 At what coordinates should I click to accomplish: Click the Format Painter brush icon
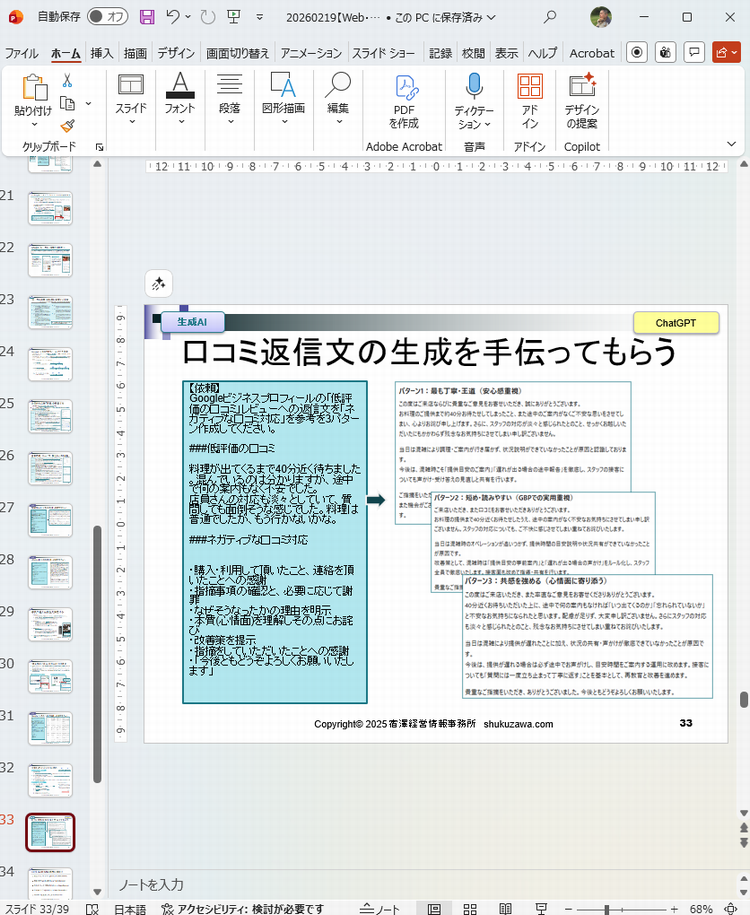coord(67,126)
